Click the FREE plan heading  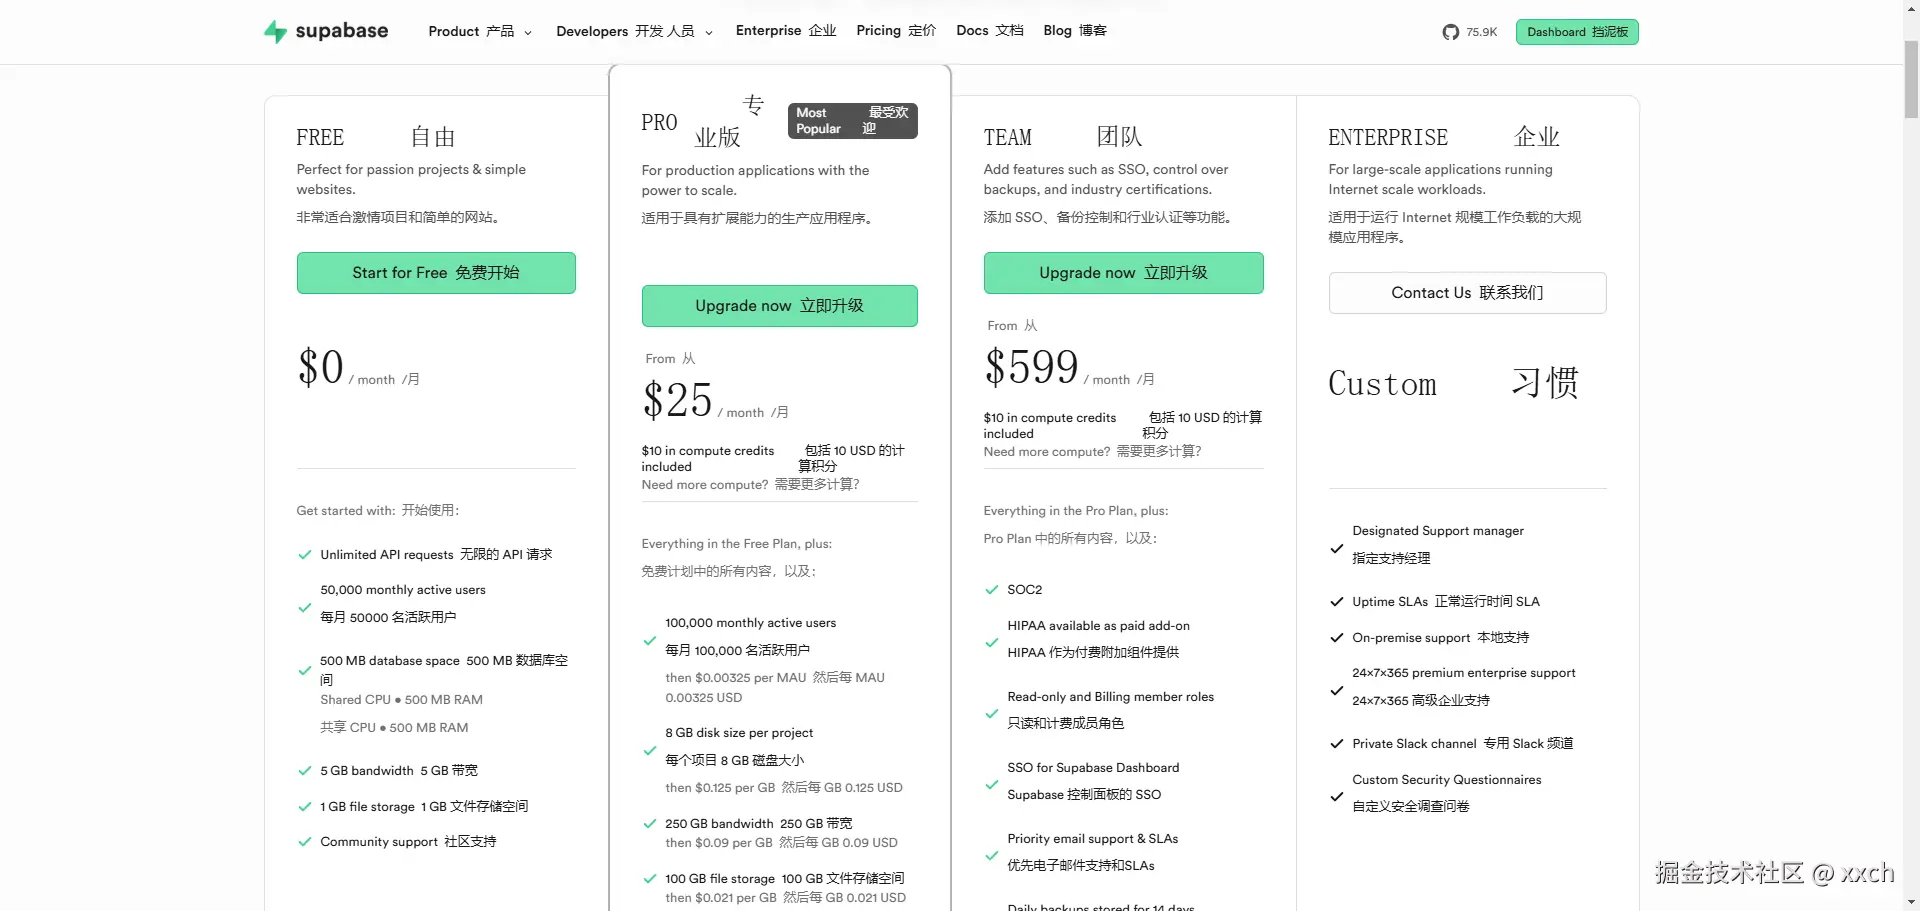pyautogui.click(x=320, y=138)
